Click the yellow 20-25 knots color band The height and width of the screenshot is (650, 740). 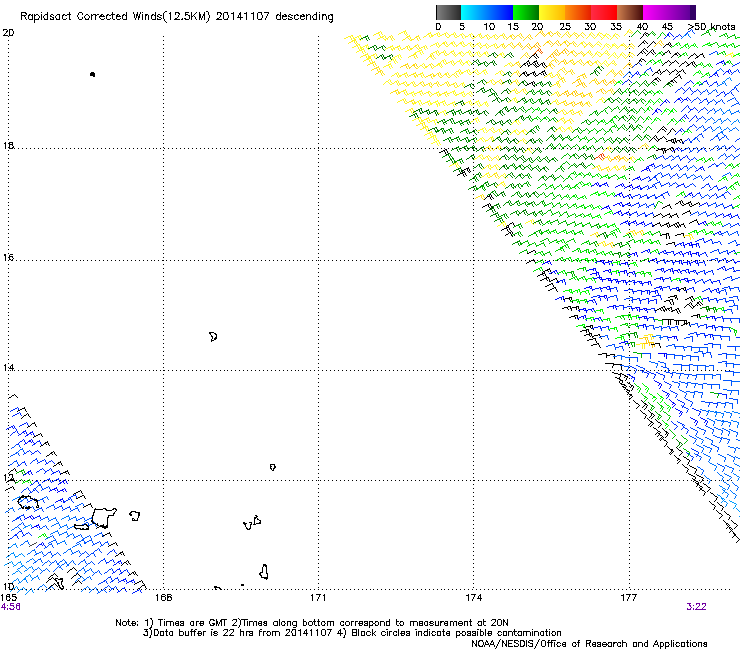click(x=552, y=12)
